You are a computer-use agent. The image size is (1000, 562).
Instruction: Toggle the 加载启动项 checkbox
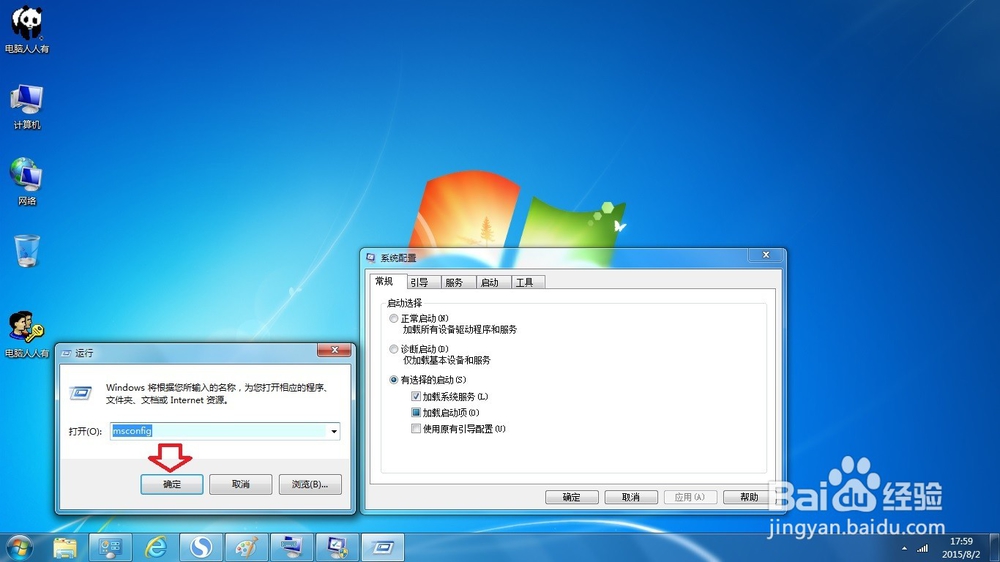point(416,413)
